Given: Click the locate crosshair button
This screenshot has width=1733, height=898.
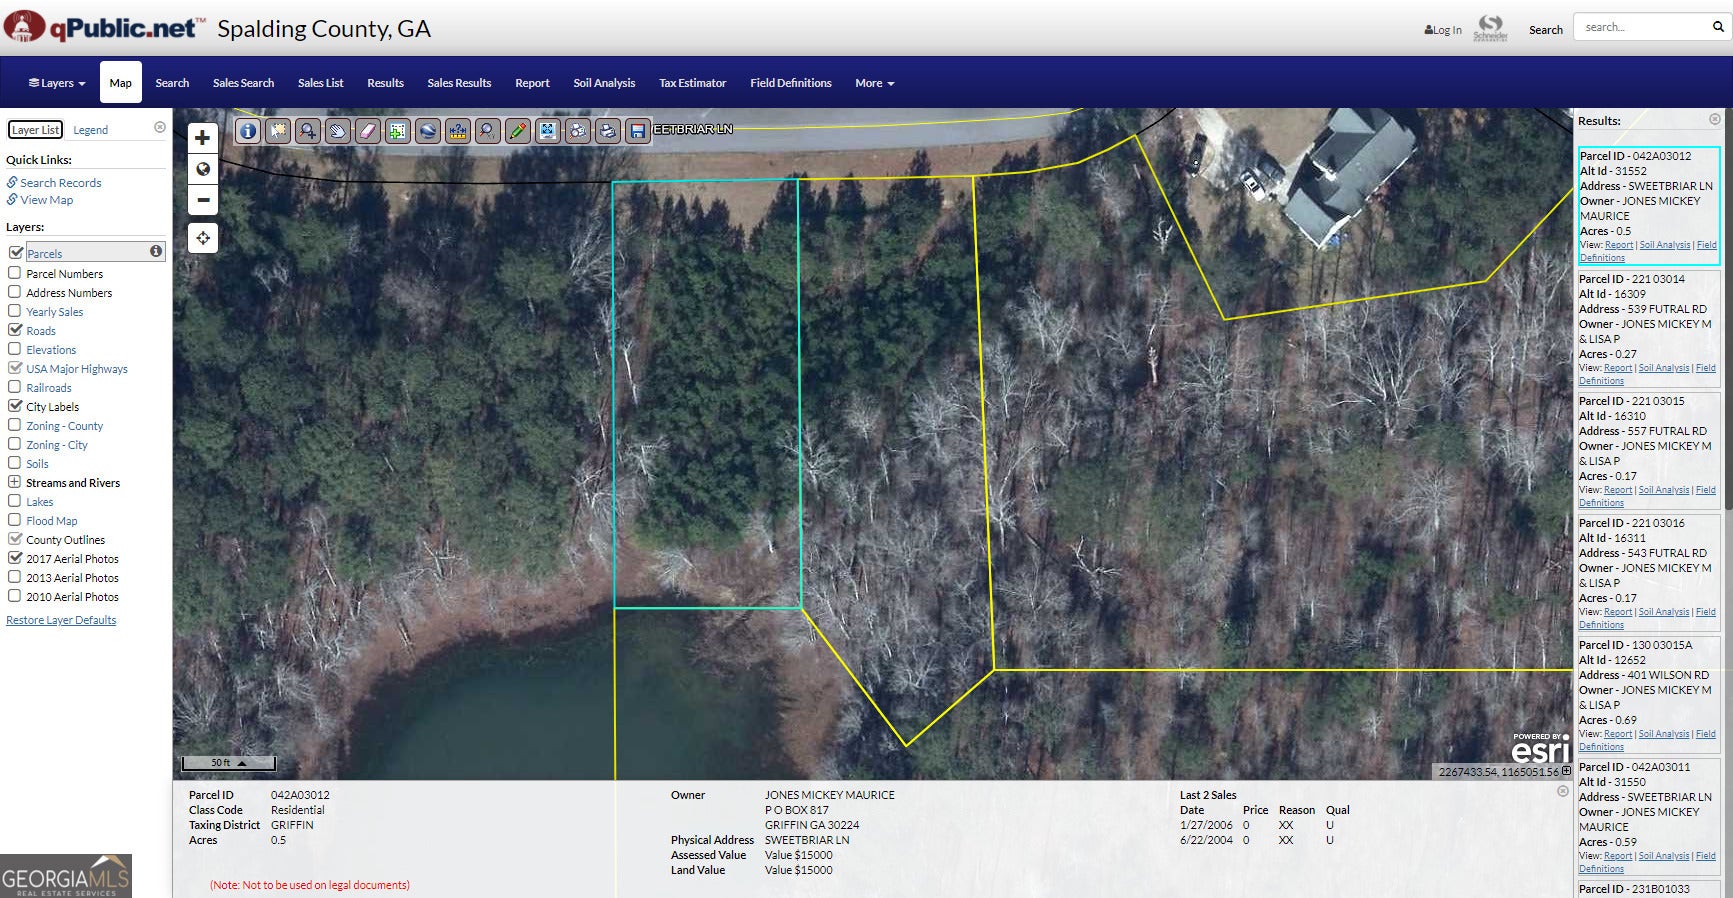Looking at the screenshot, I should pos(203,238).
